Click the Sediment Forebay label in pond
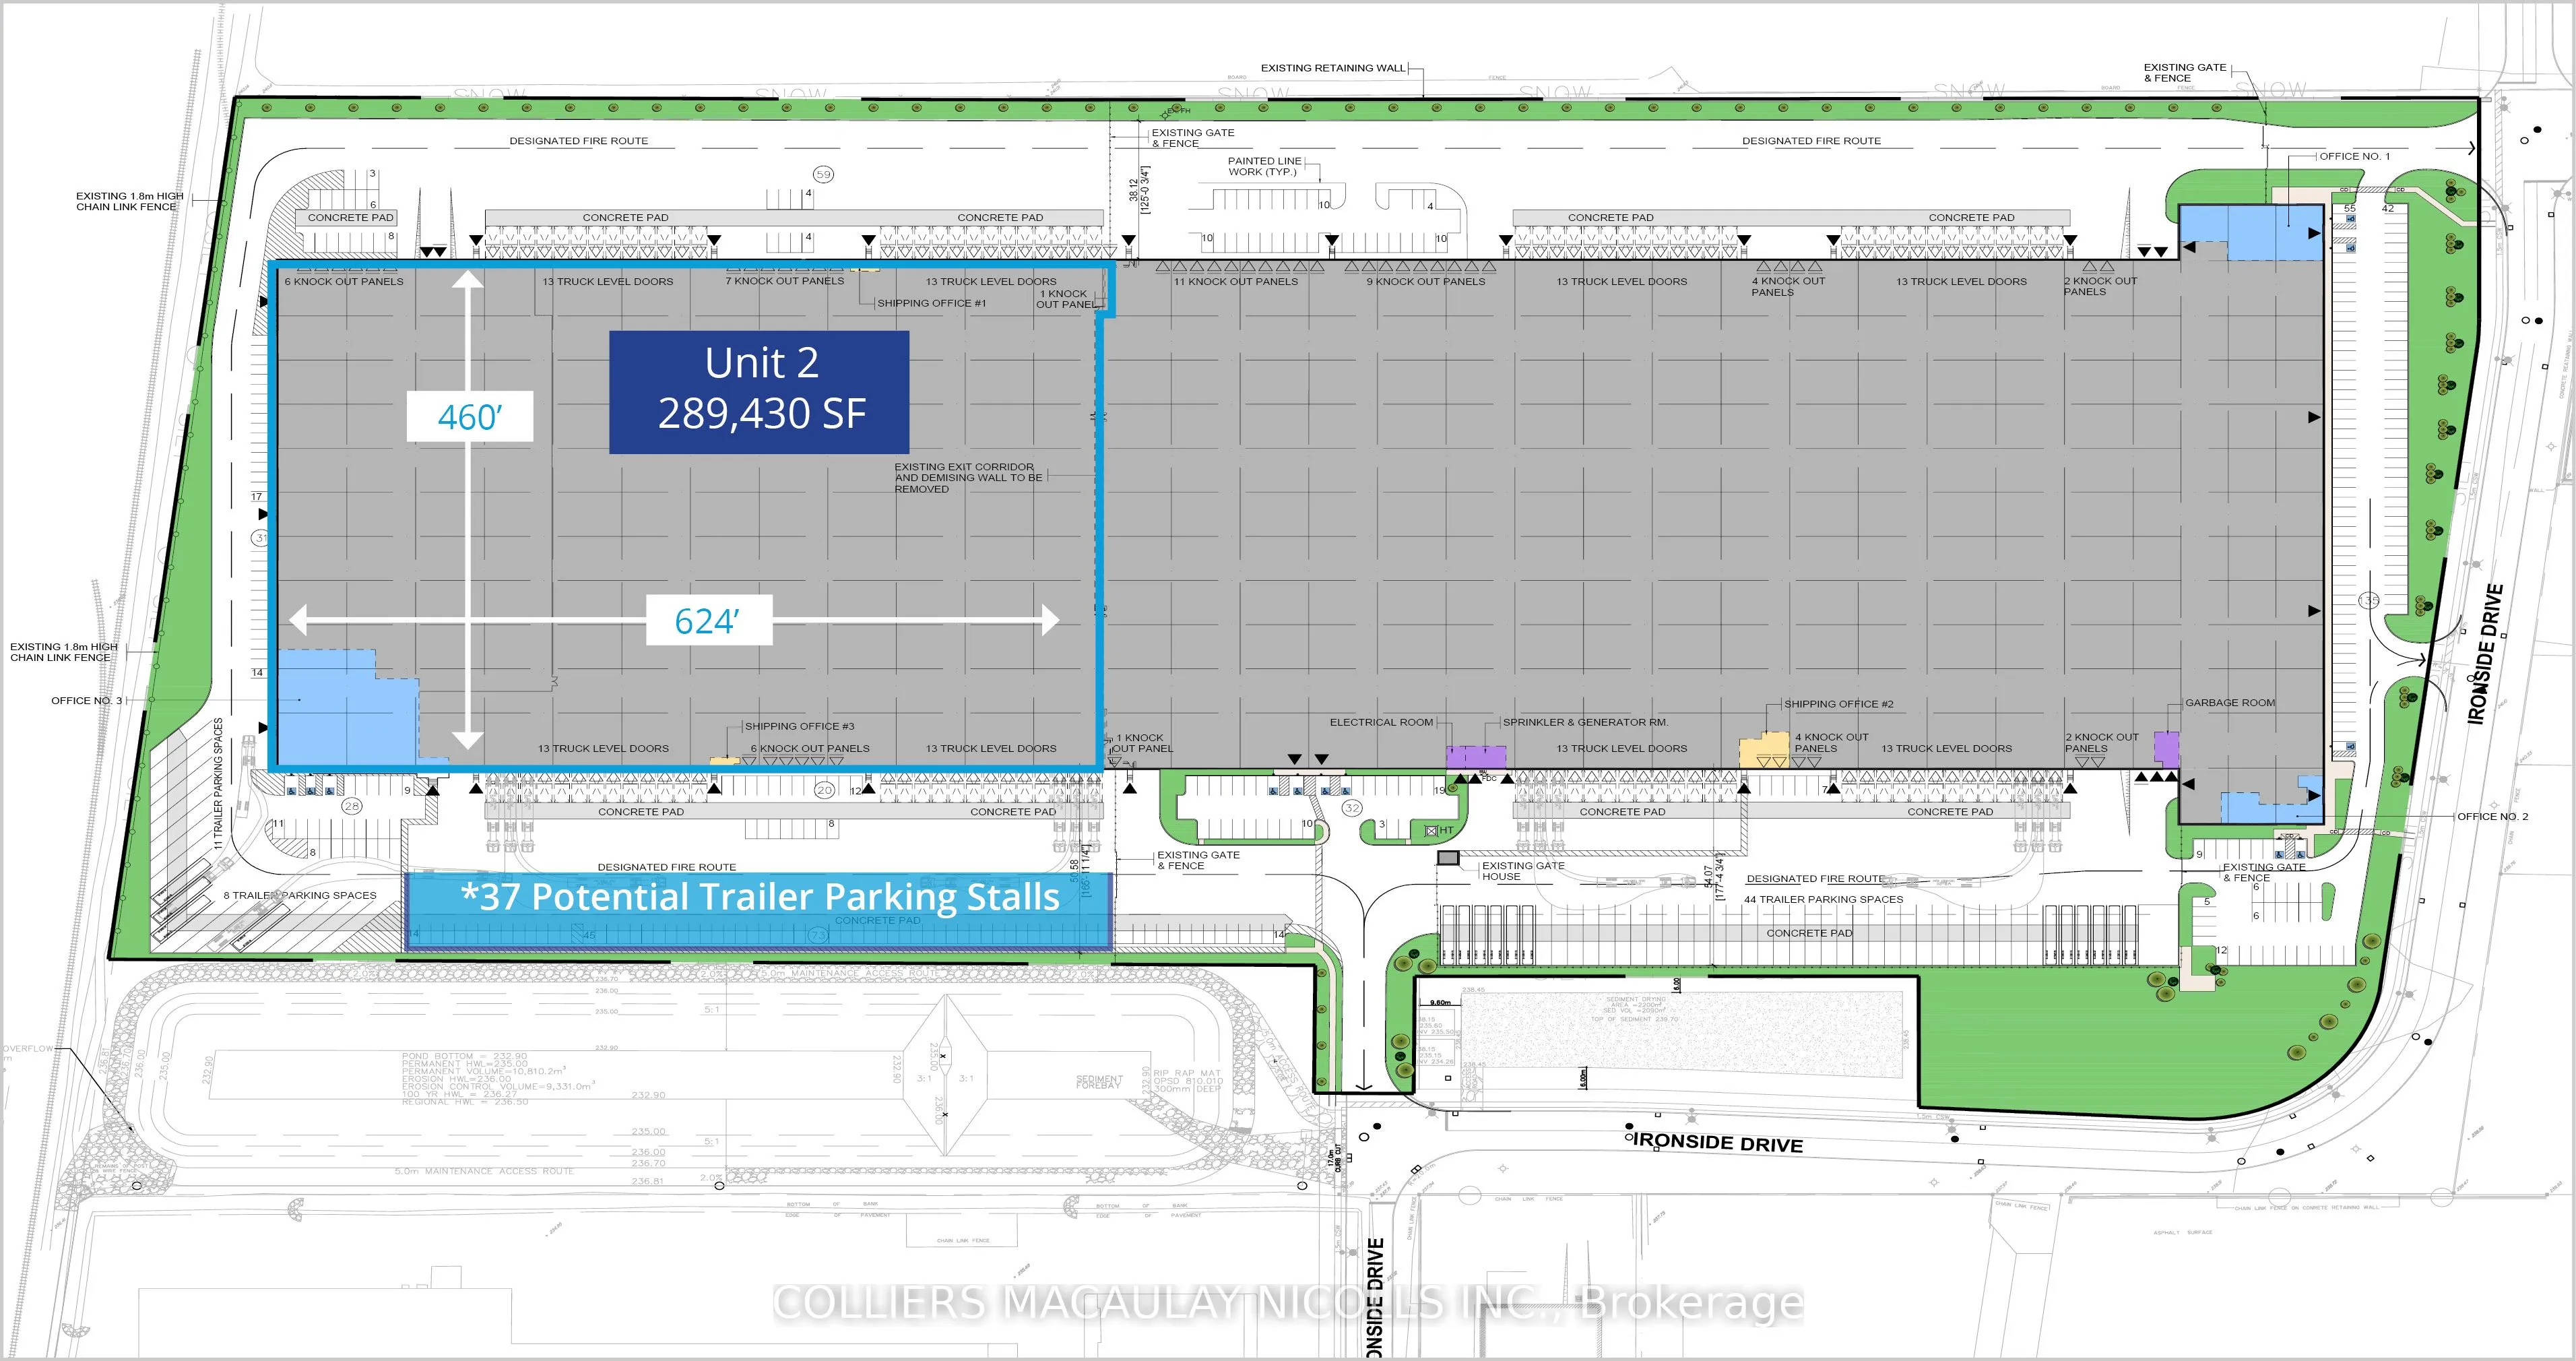2576x1361 pixels. 1099,1082
